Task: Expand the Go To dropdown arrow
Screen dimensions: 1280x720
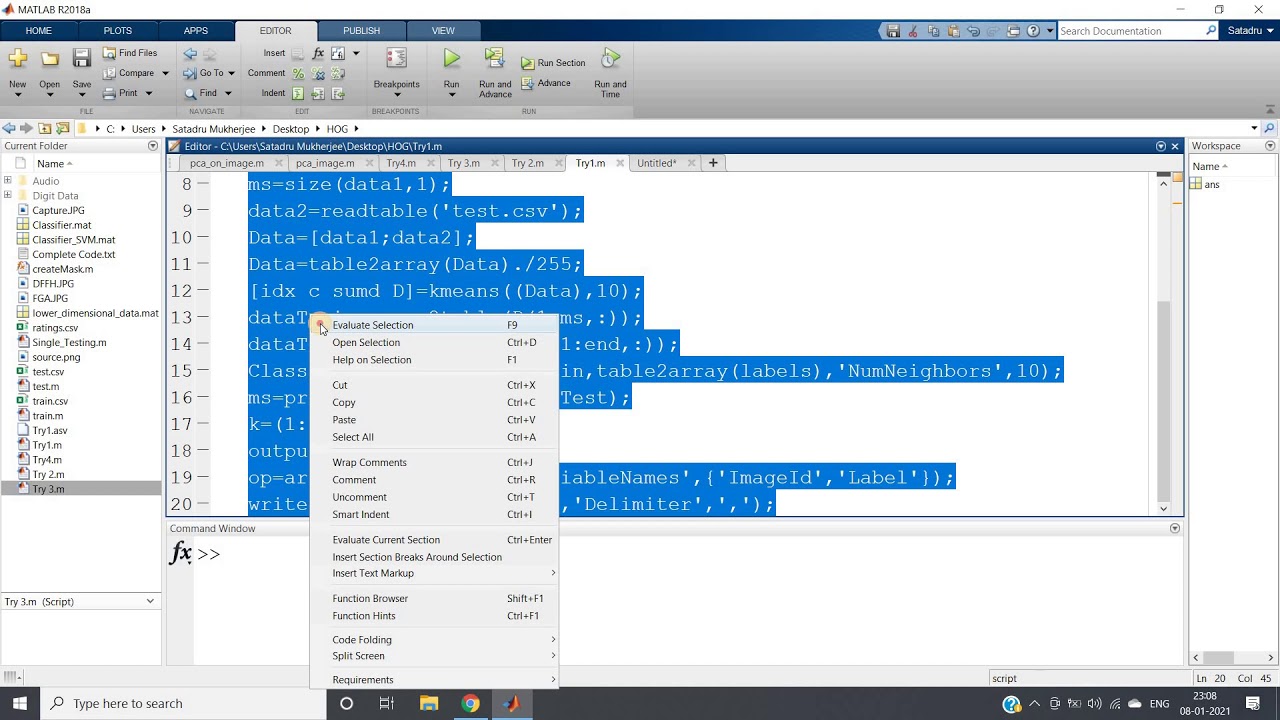Action: 231,73
